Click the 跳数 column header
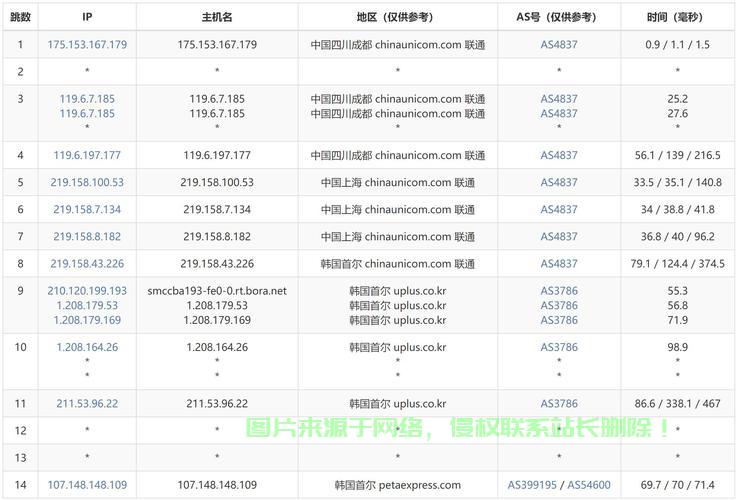 click(20, 17)
